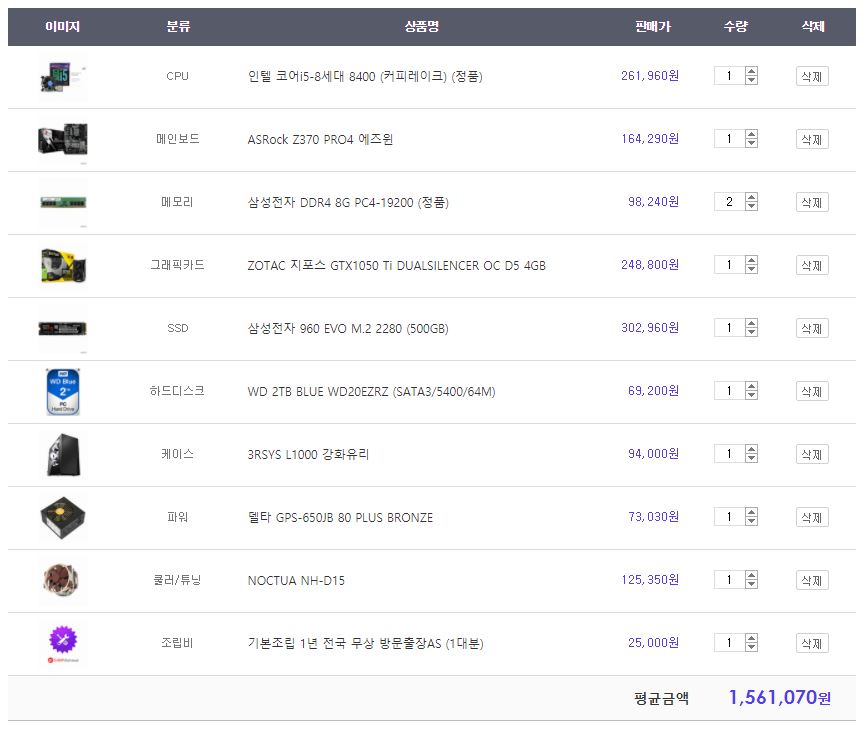Open the Samsung DDR4 memory thumbnail
The image size is (865, 729).
point(63,203)
